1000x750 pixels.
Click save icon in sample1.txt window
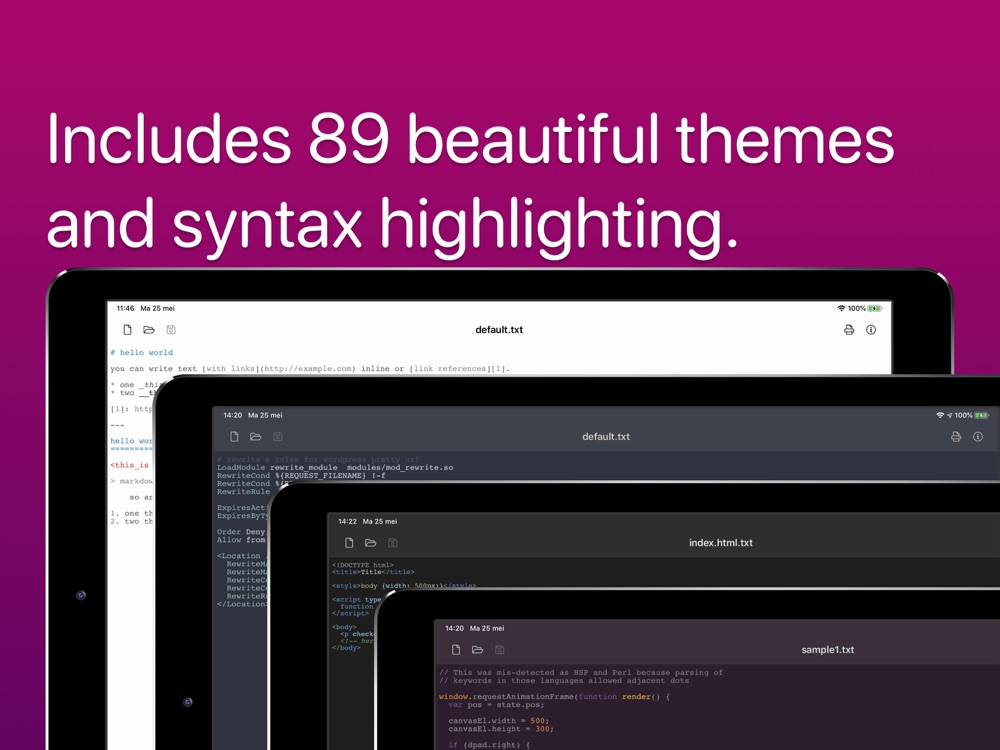[500, 650]
